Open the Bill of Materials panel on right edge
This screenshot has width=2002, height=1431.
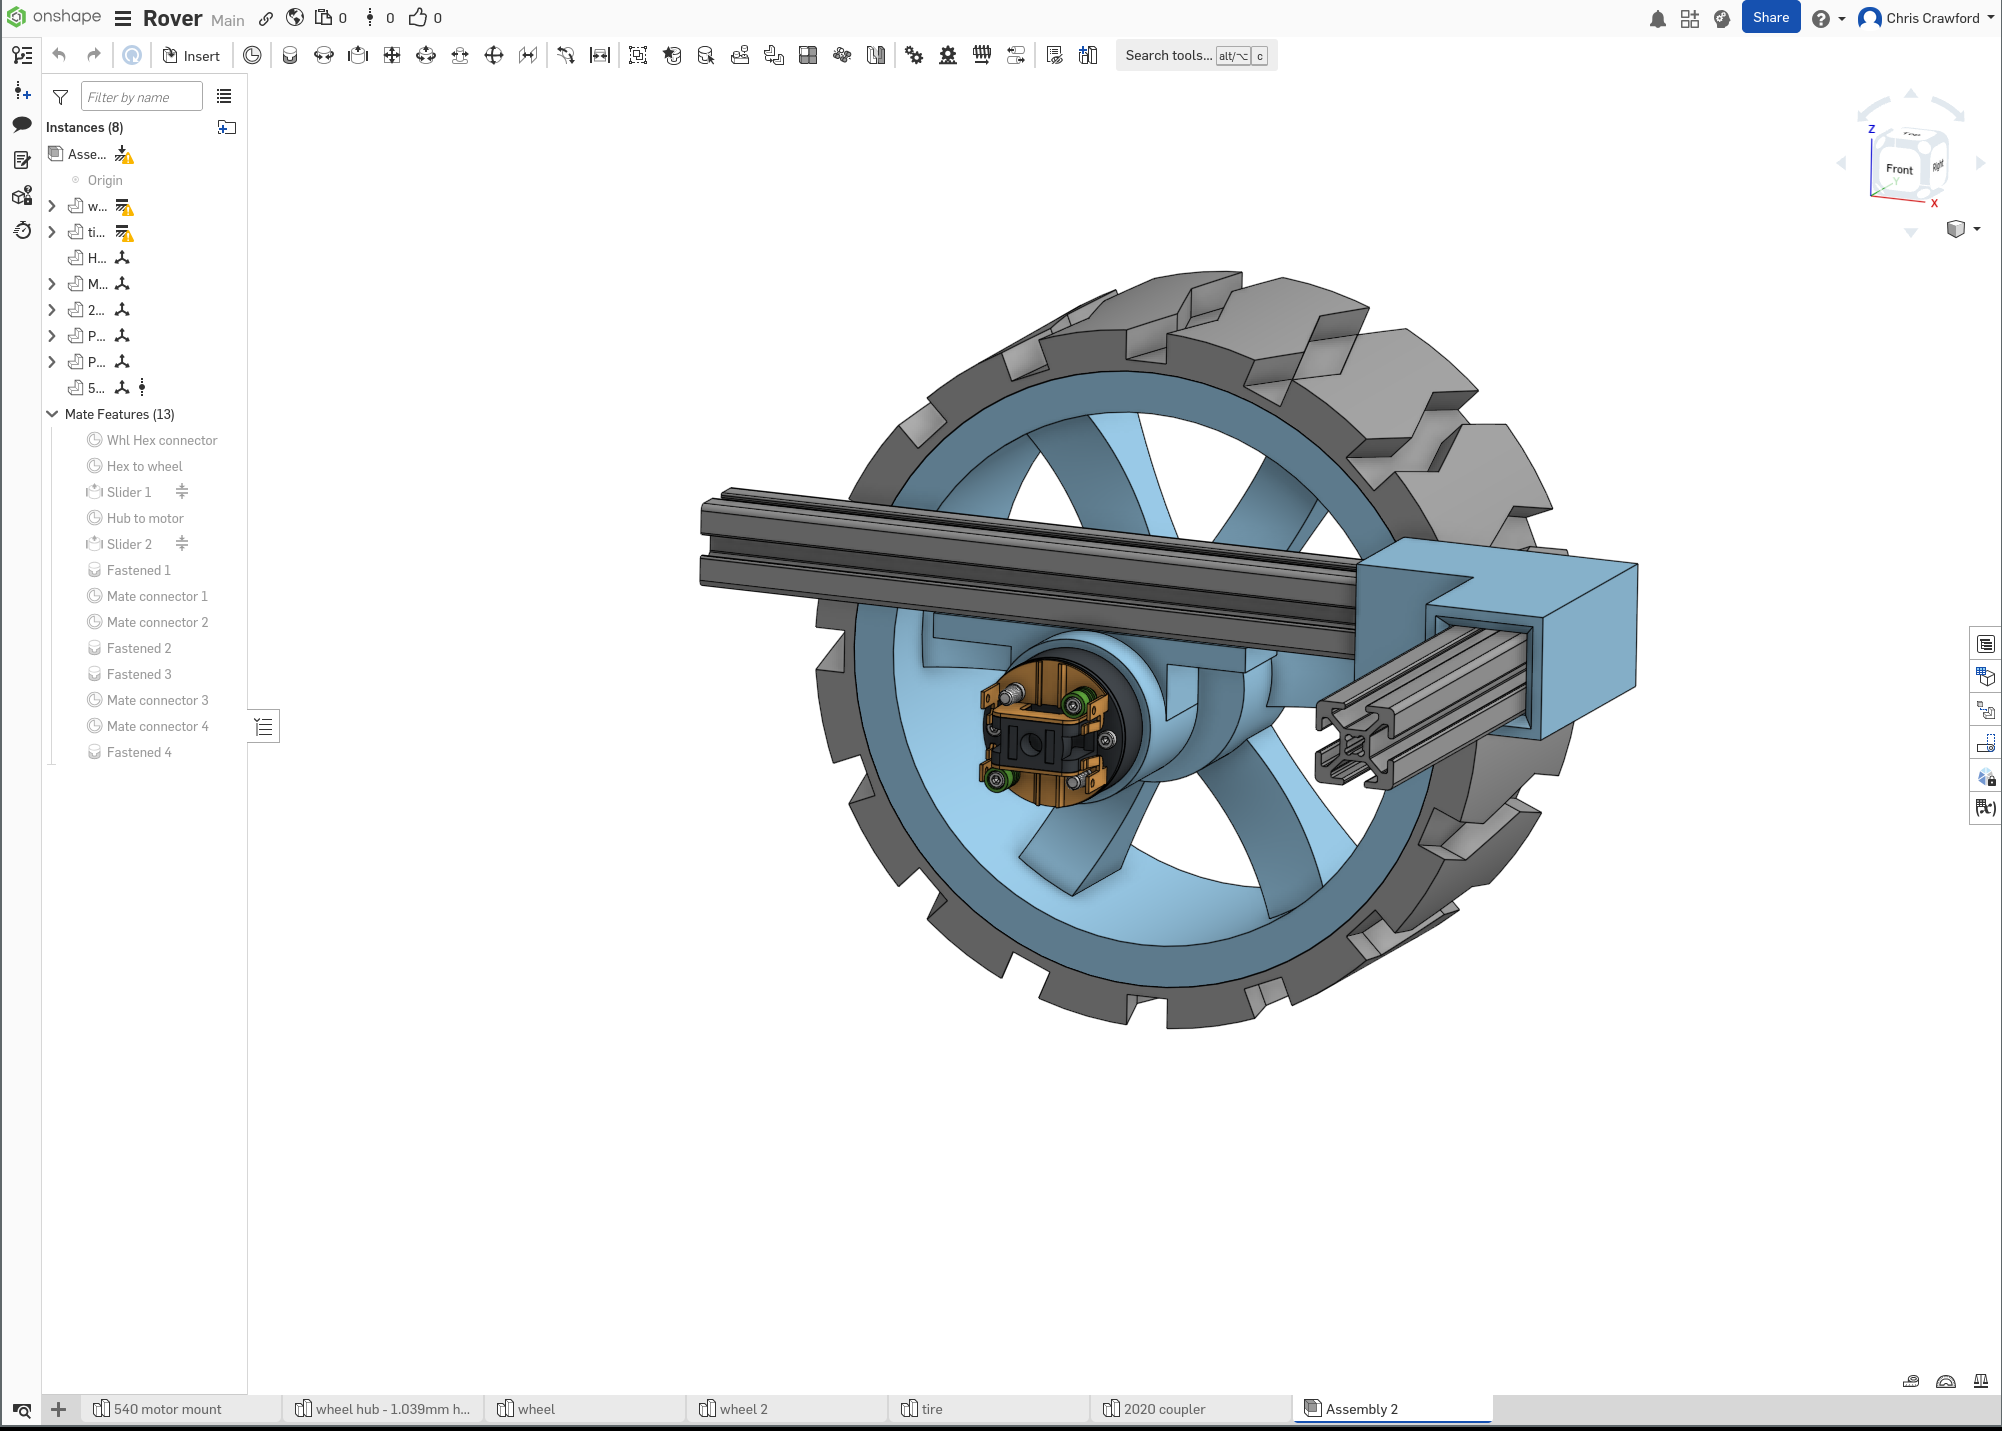[1986, 644]
